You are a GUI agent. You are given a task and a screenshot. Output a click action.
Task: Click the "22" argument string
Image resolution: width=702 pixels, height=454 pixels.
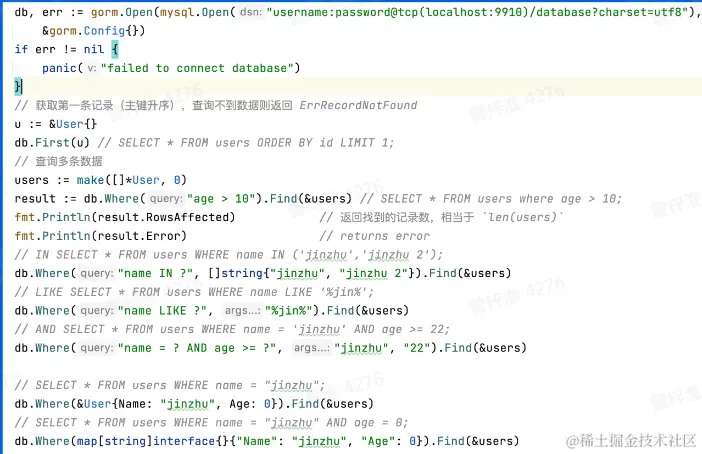pyautogui.click(x=417, y=348)
